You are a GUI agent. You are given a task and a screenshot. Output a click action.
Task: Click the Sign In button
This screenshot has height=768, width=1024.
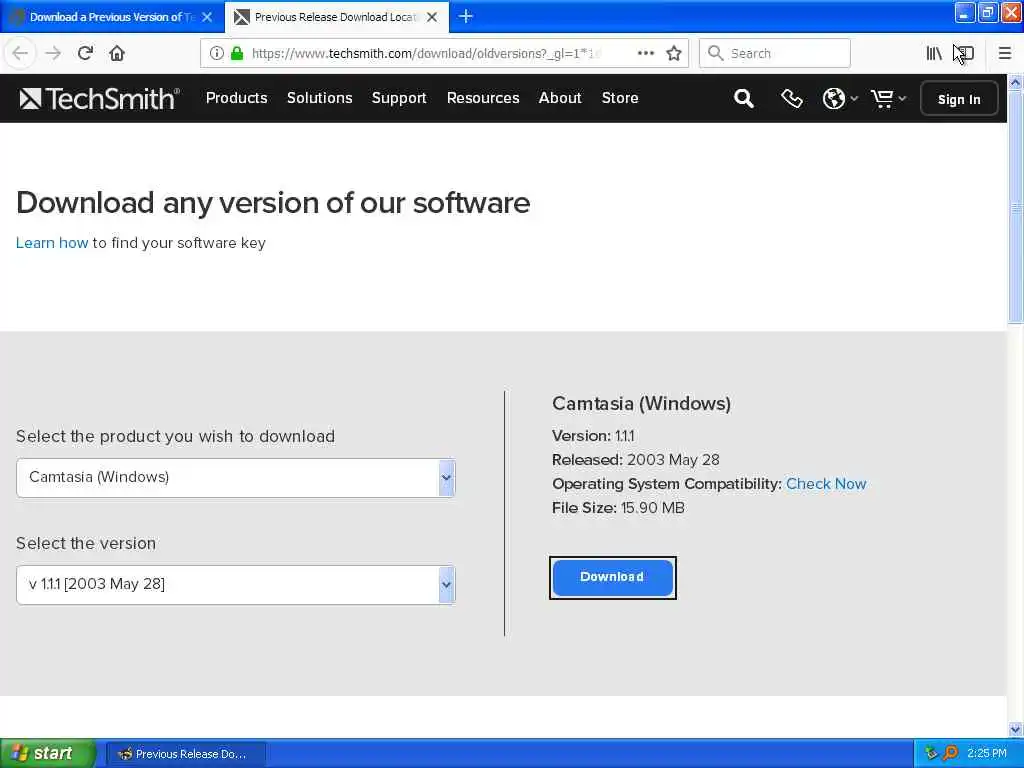[x=959, y=99]
